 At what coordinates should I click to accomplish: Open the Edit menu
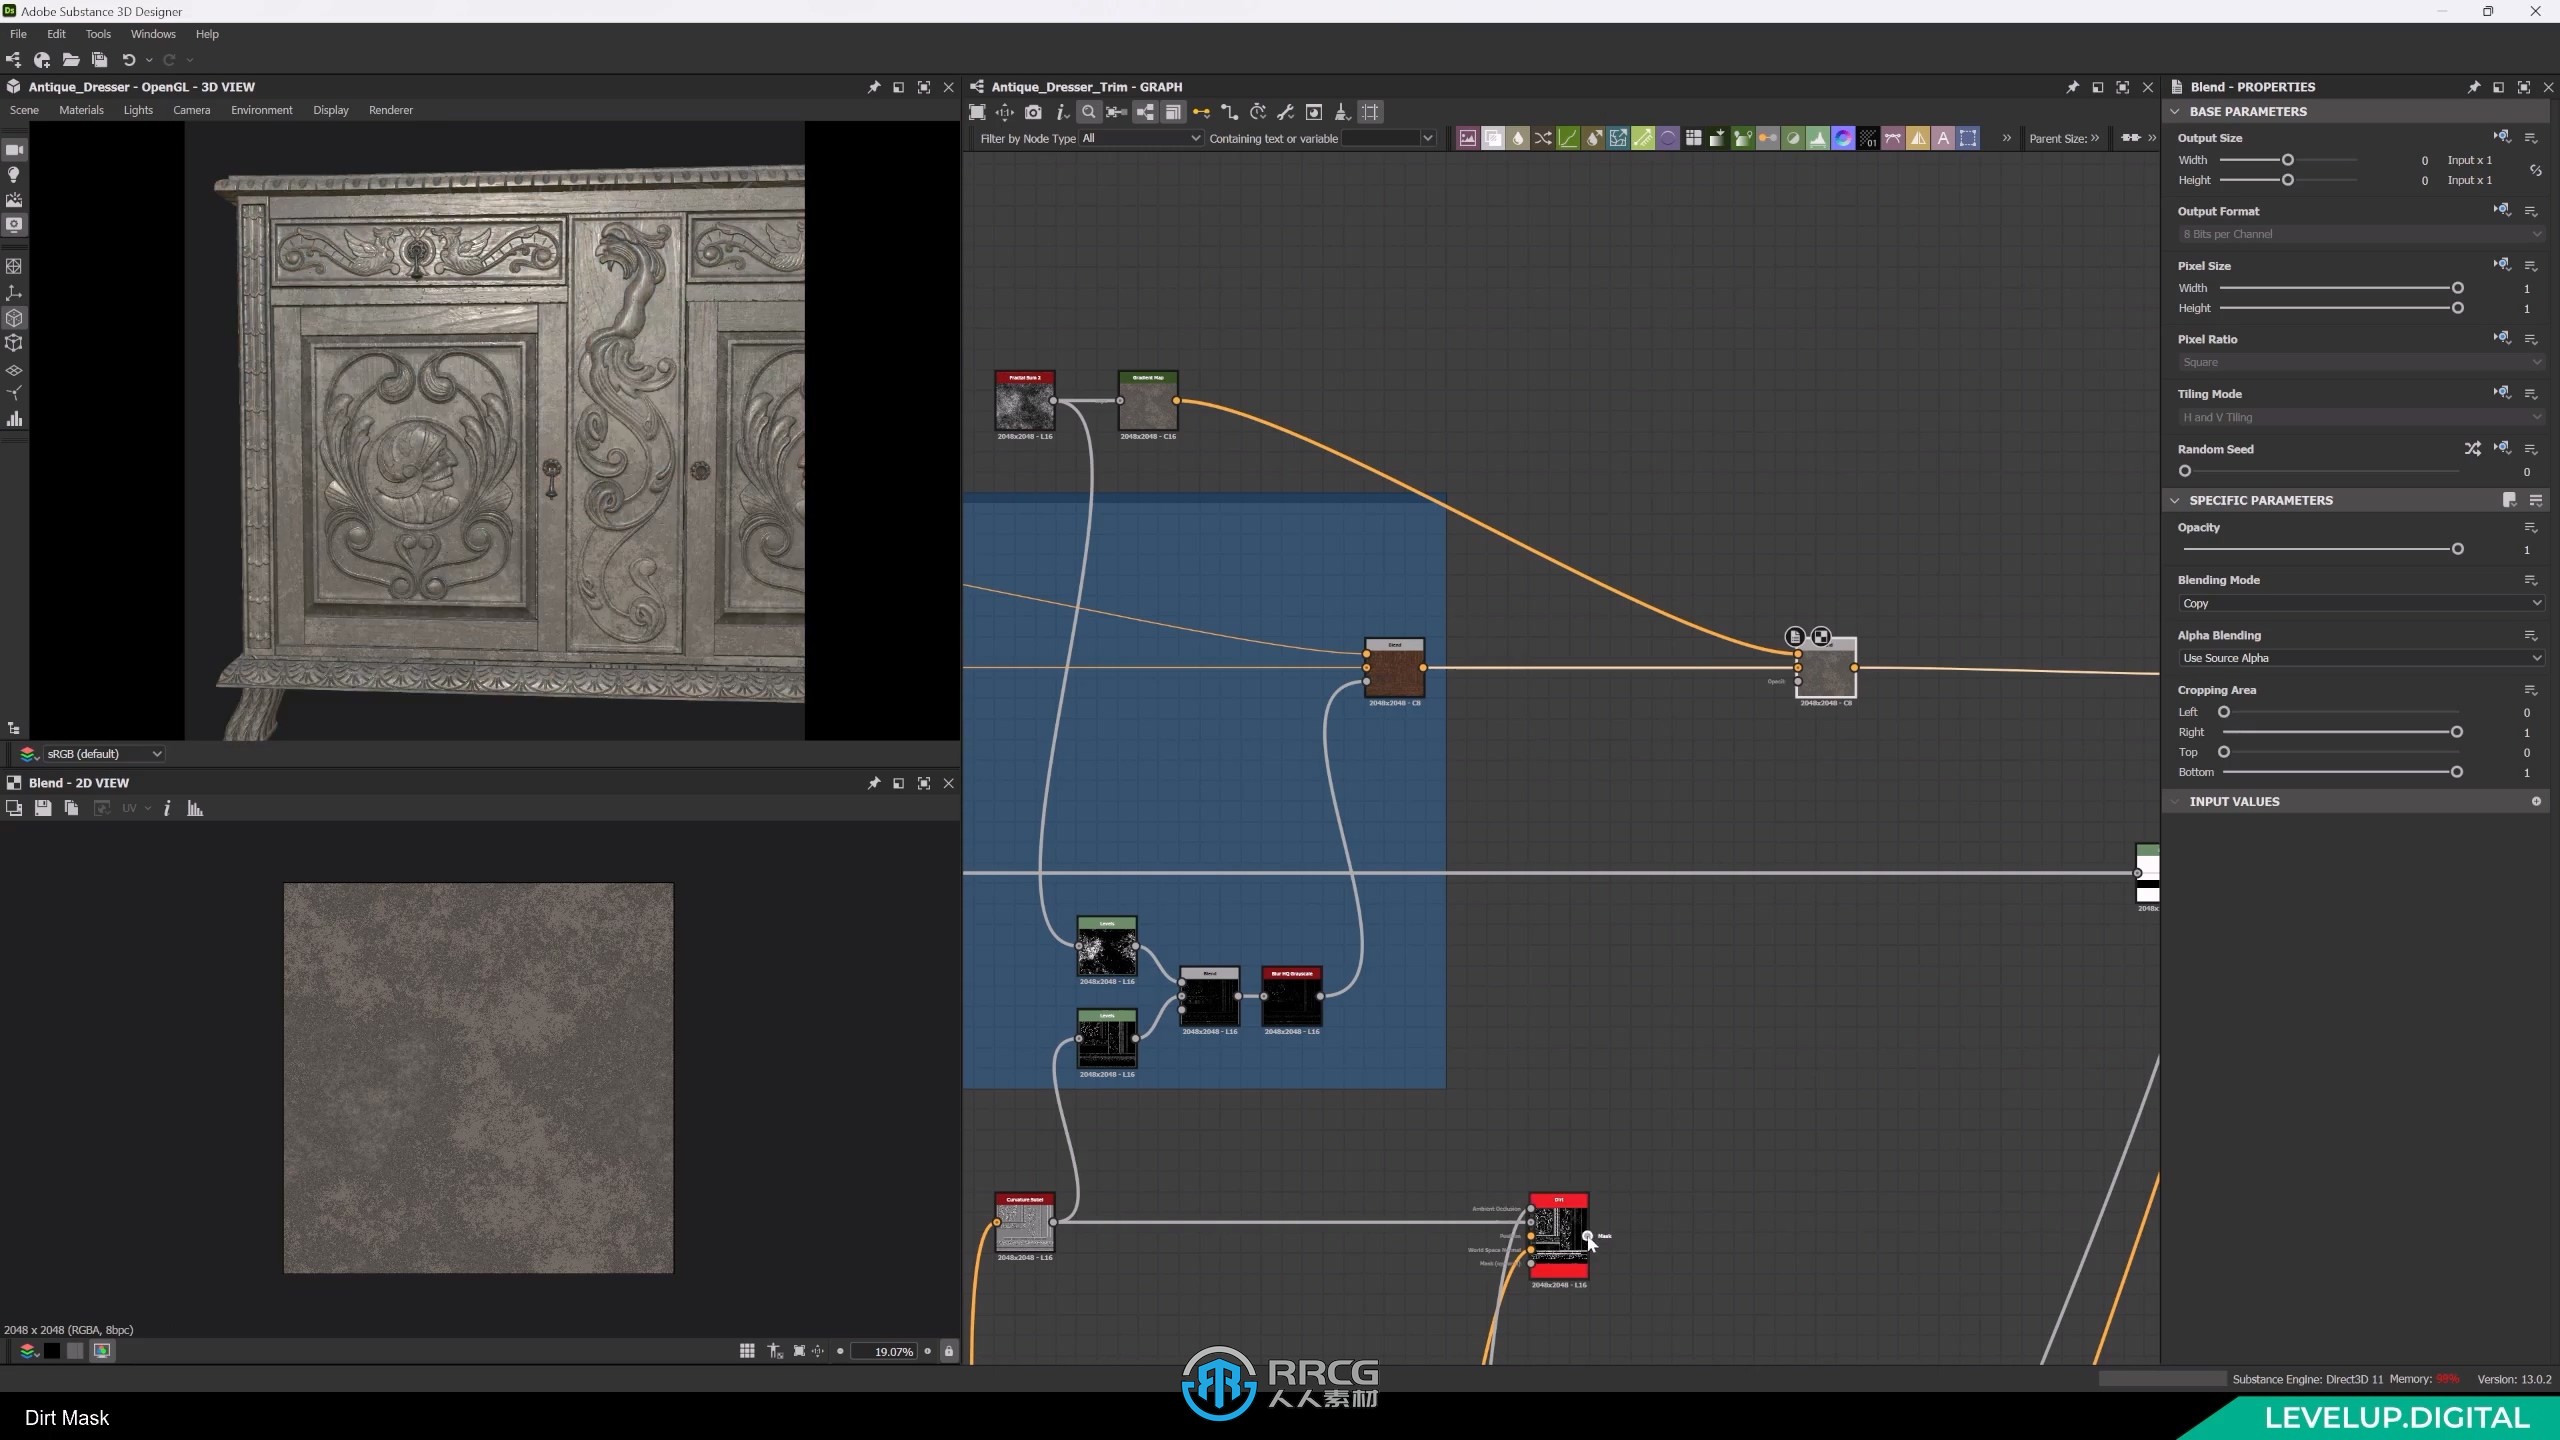pos(56,34)
